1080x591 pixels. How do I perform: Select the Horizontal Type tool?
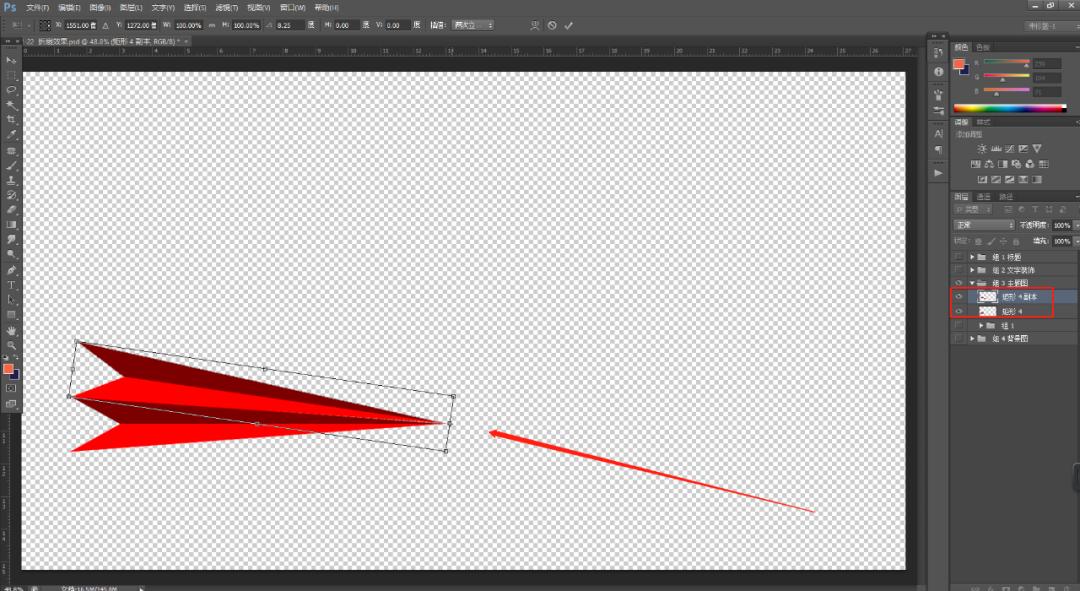coord(11,285)
